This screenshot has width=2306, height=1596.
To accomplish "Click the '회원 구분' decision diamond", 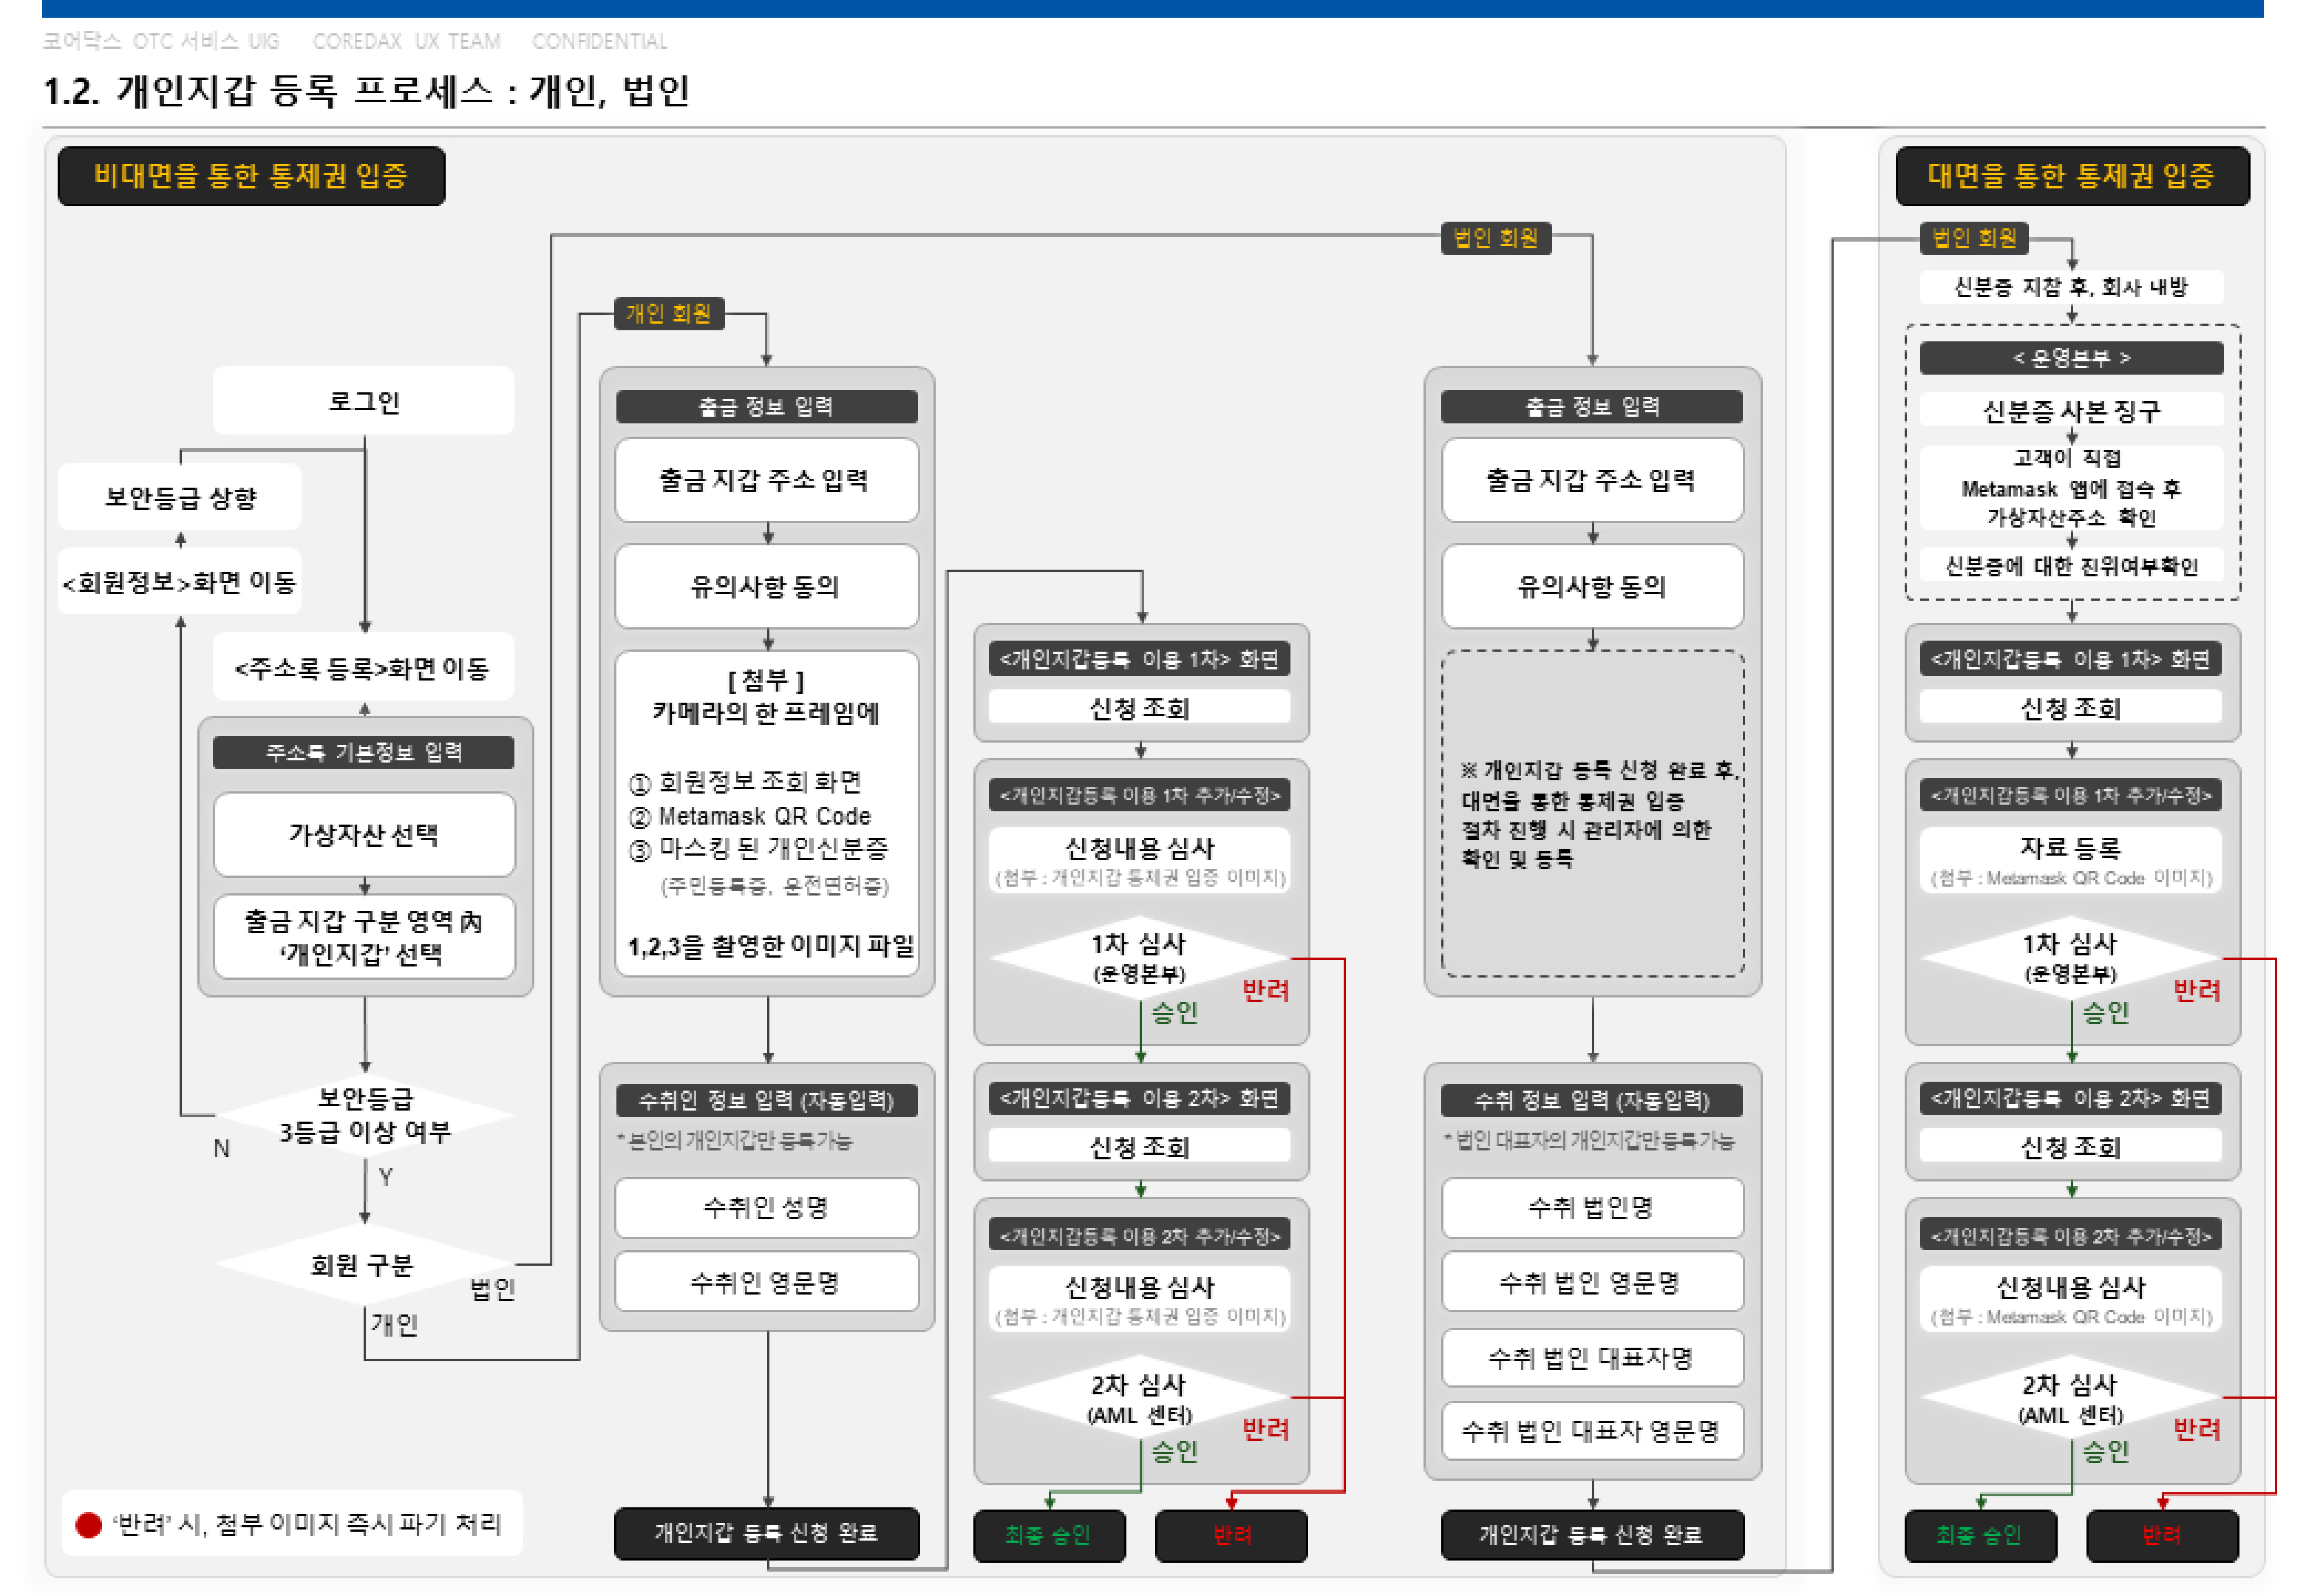I will (x=364, y=1265).
